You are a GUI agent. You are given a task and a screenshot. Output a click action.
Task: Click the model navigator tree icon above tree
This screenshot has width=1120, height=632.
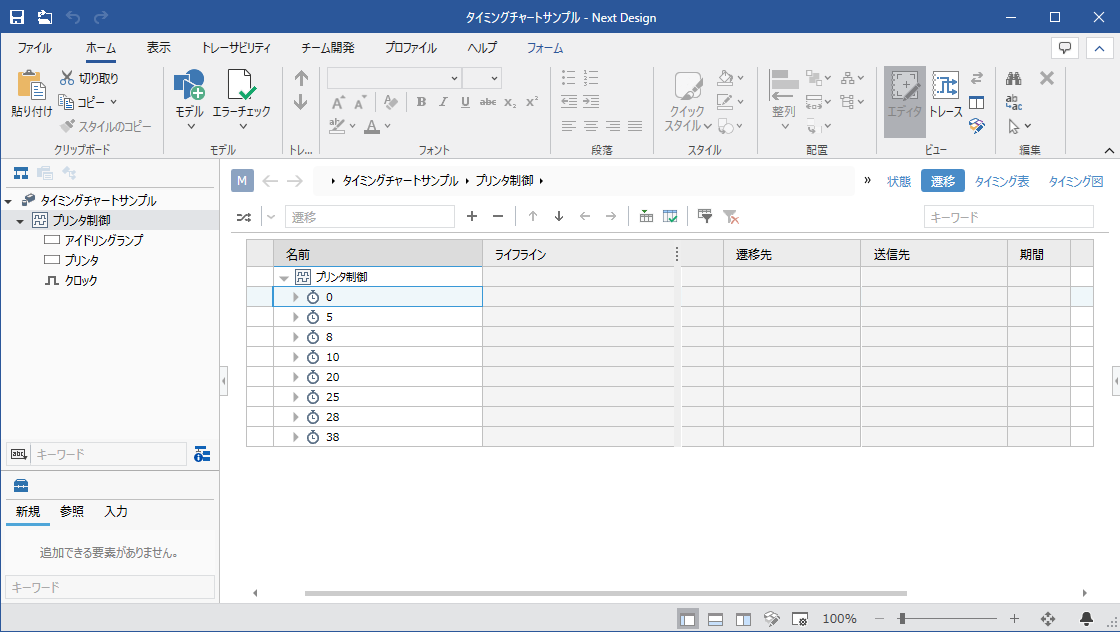tap(21, 173)
